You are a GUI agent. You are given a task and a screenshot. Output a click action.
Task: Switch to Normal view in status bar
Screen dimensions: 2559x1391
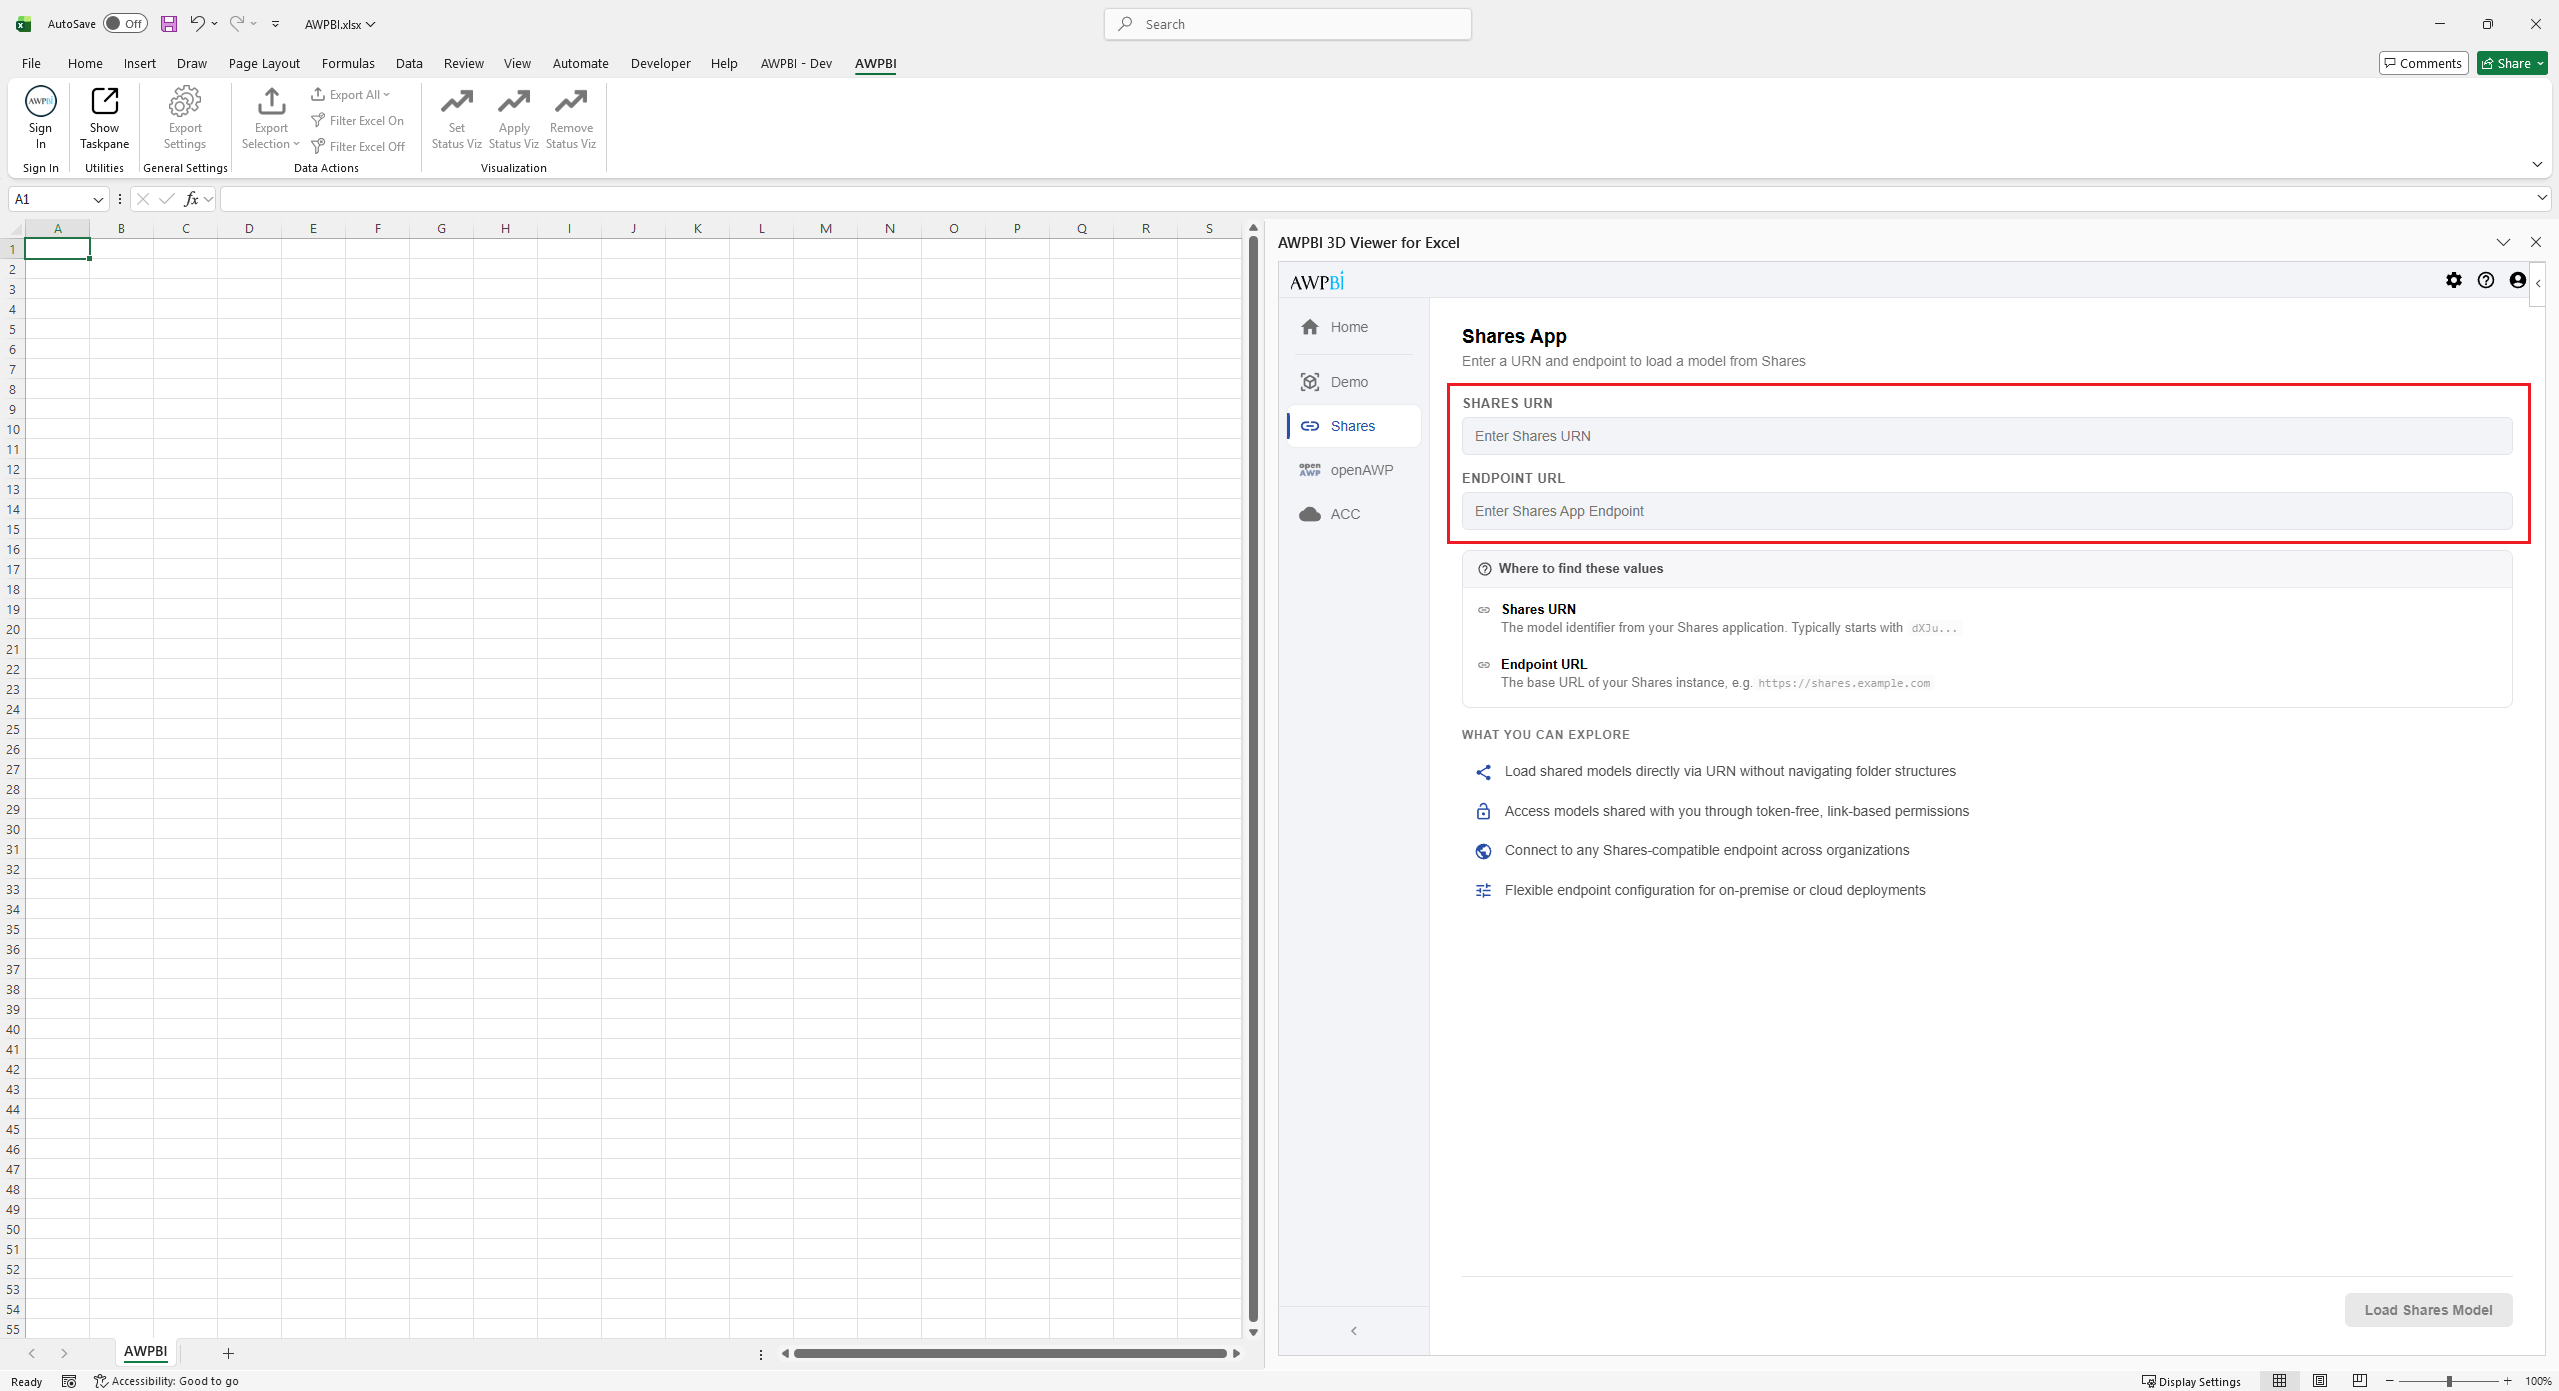pyautogui.click(x=2280, y=1381)
